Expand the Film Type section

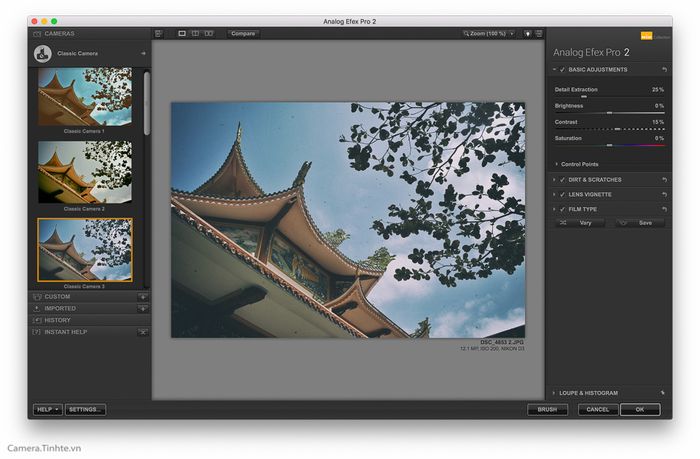pyautogui.click(x=554, y=209)
